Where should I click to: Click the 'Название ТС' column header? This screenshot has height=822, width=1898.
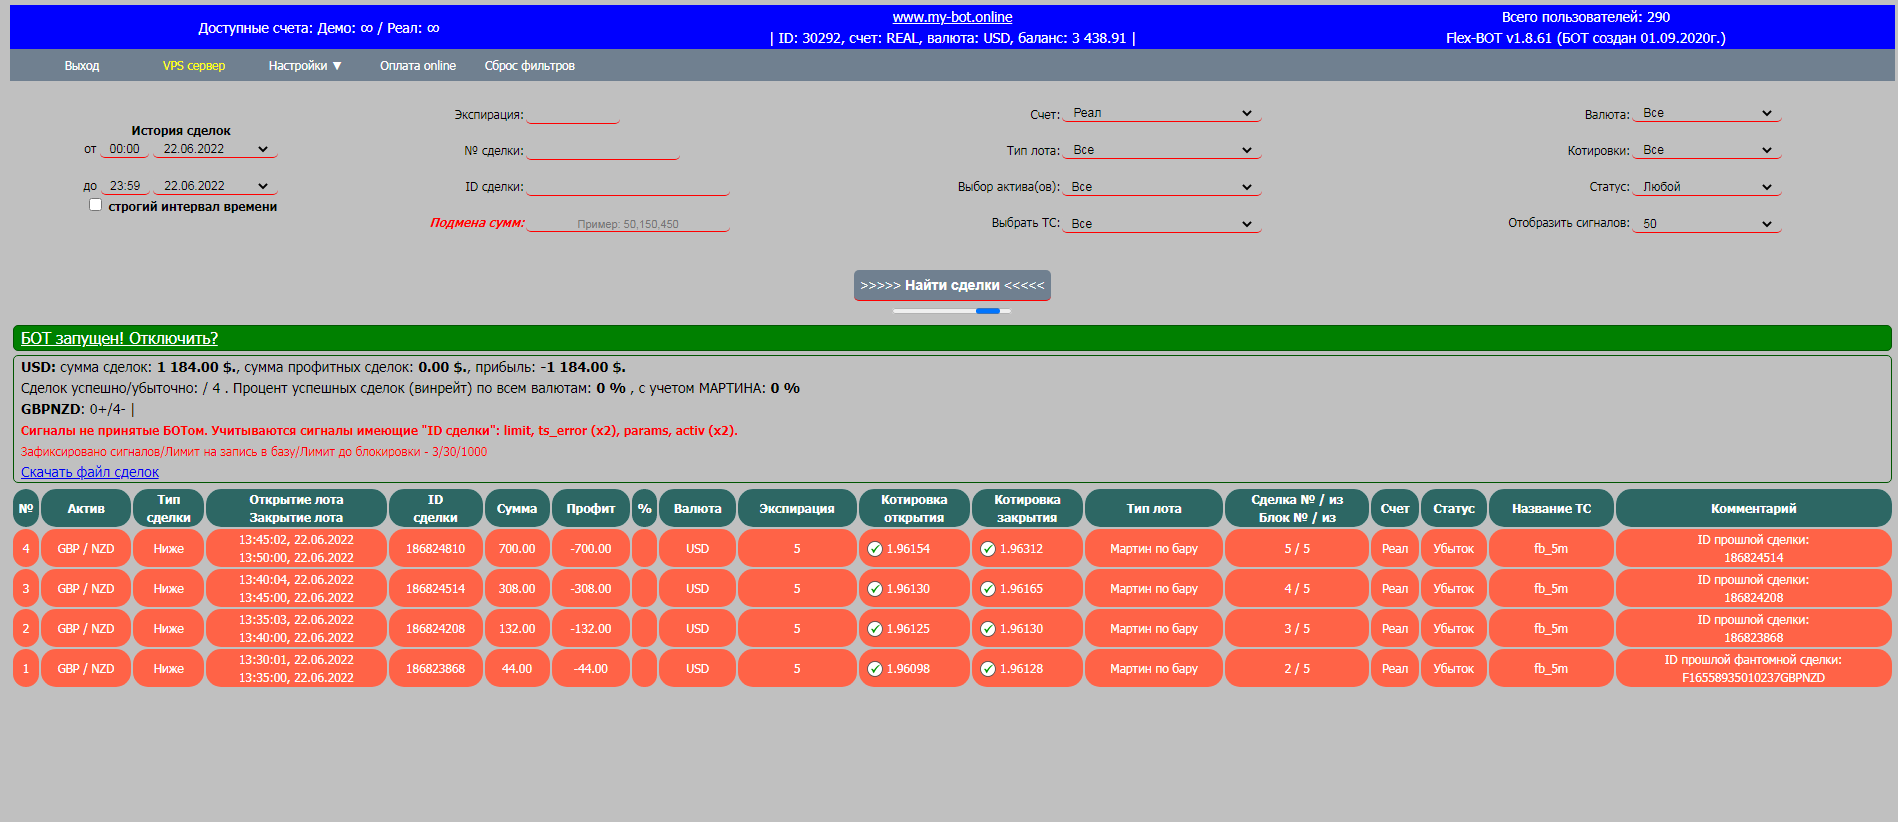(1551, 508)
